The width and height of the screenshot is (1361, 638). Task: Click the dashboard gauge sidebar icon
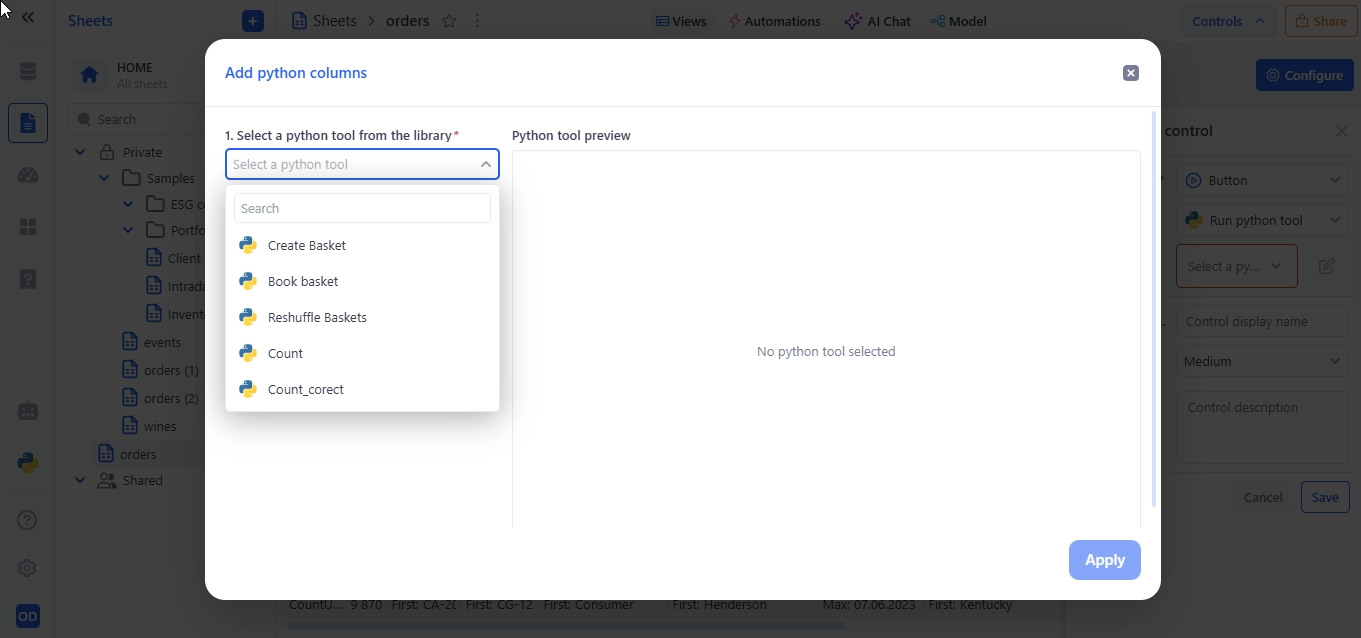click(28, 176)
